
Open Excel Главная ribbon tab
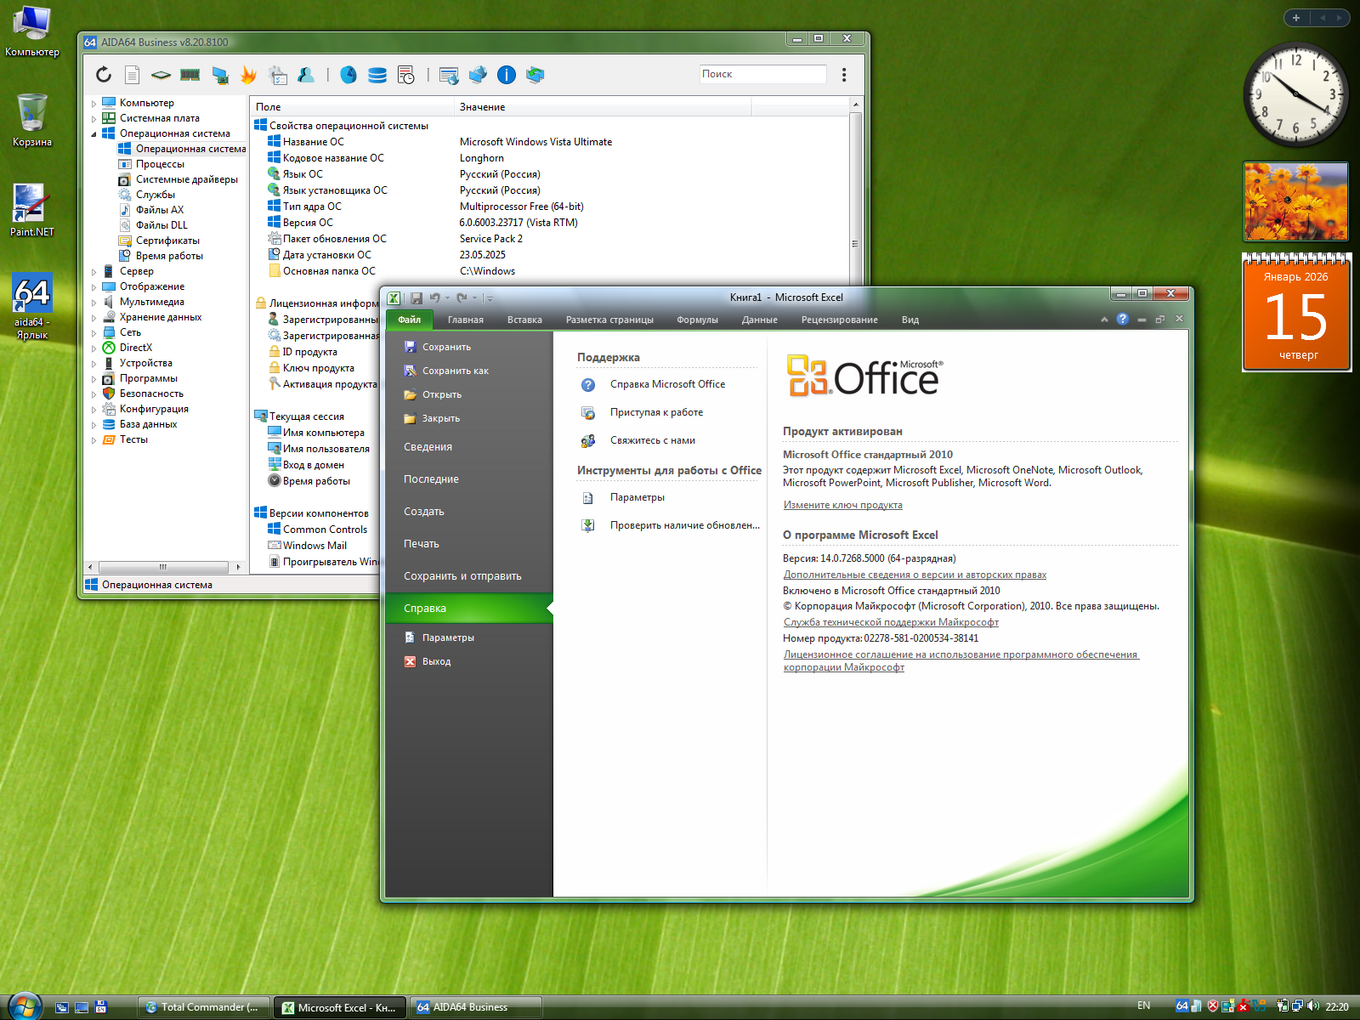click(465, 320)
